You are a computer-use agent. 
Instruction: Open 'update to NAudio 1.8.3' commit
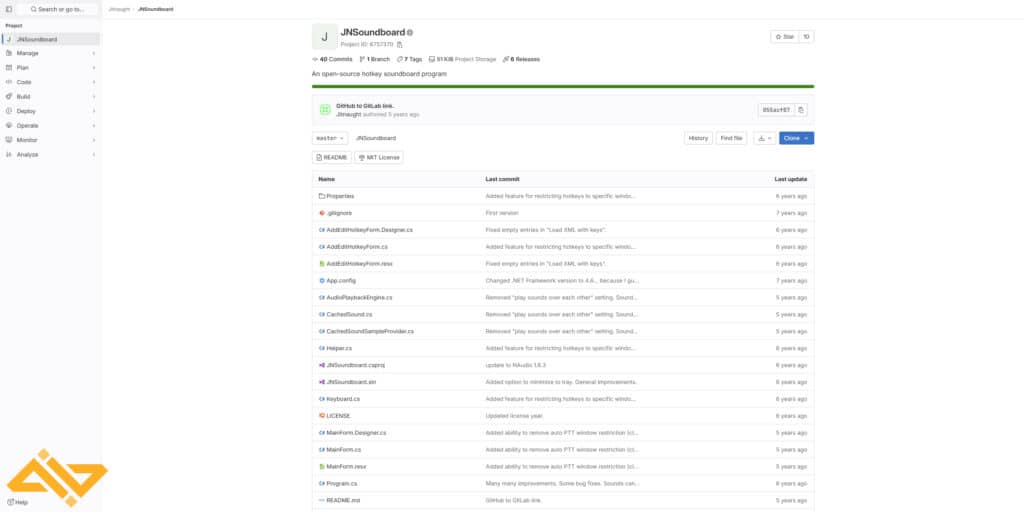tap(516, 365)
